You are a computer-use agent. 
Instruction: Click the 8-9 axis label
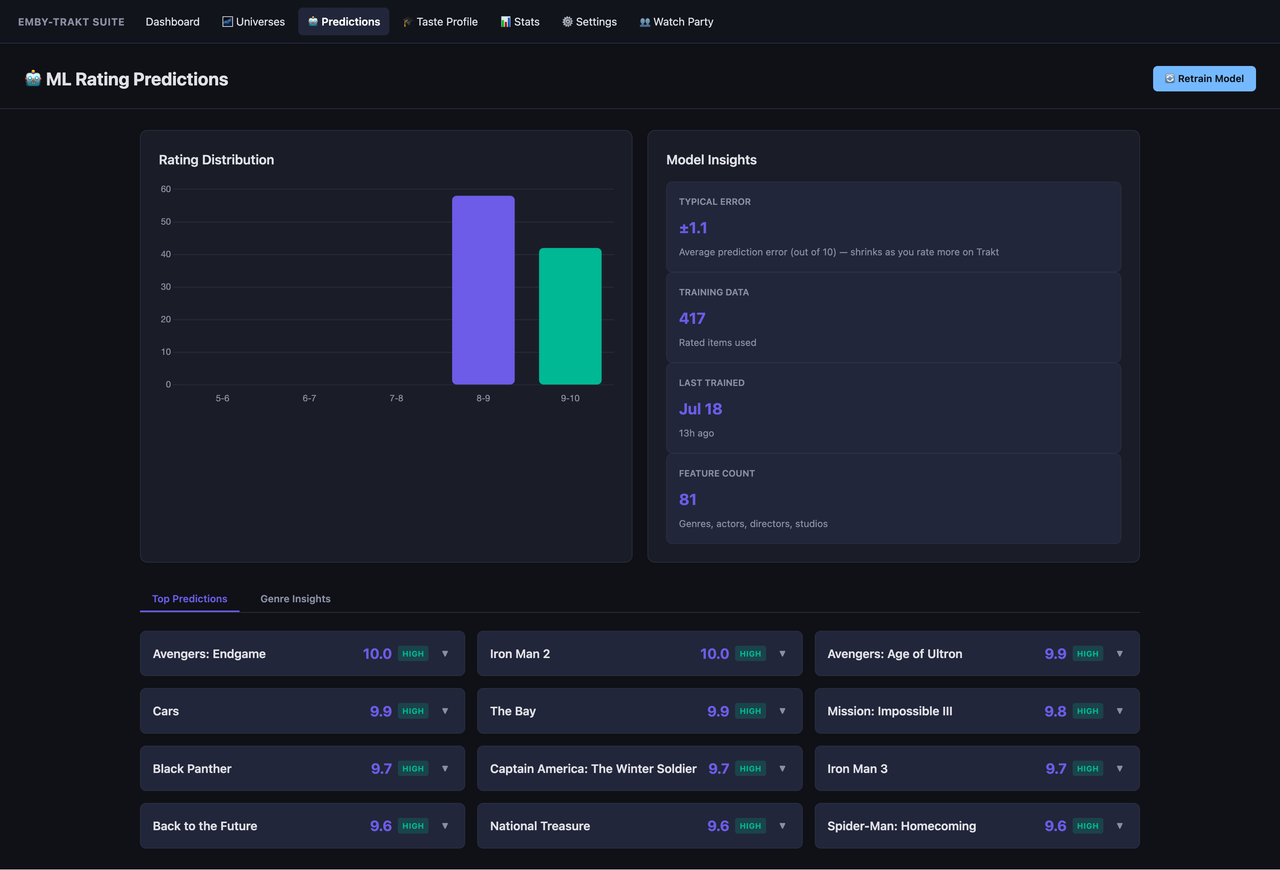[483, 398]
